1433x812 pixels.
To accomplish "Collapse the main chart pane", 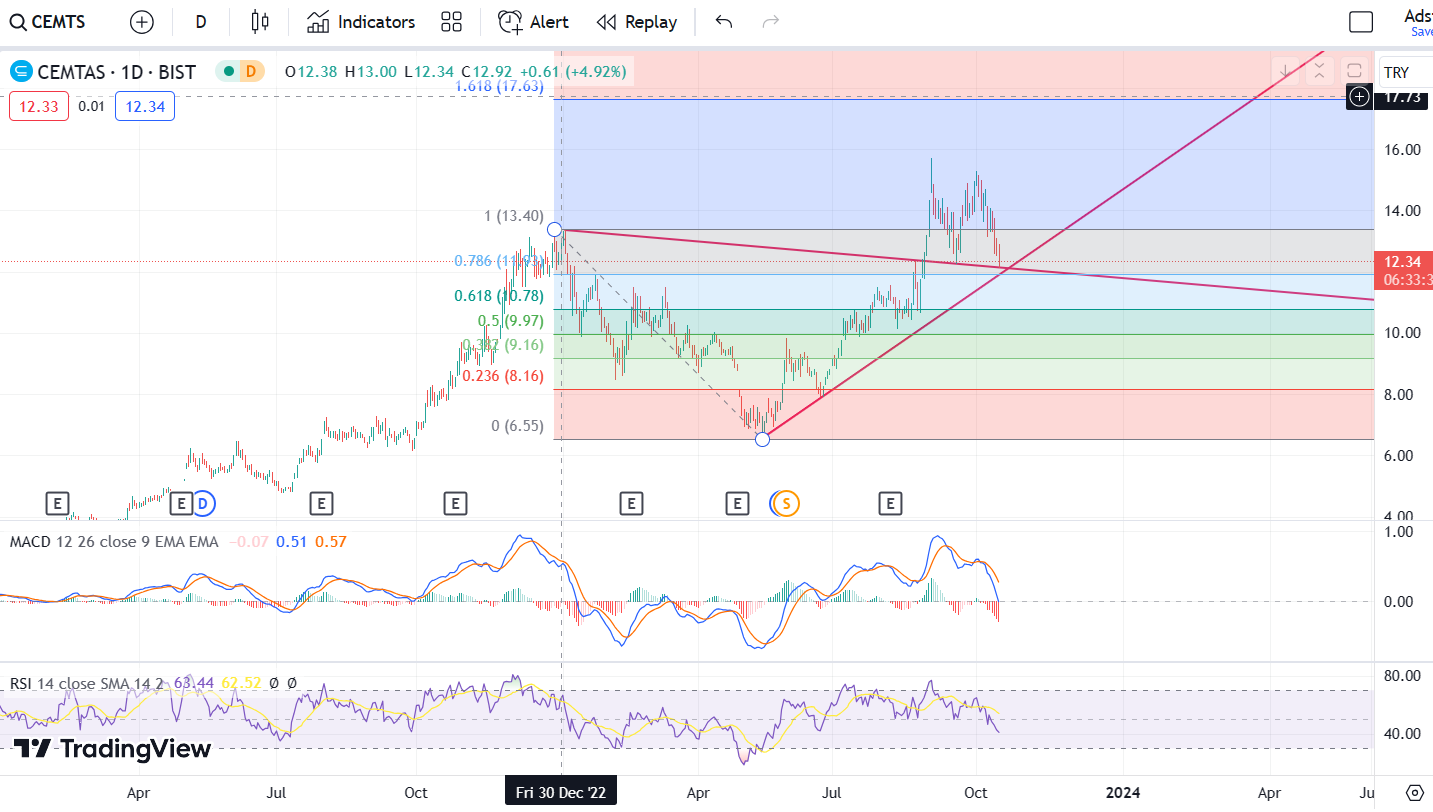I will (x=1319, y=70).
